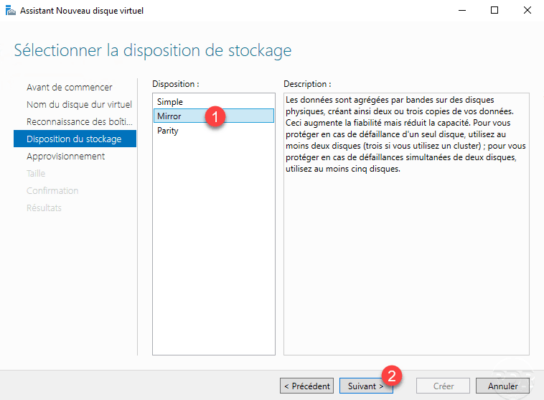Minimize the wizard window
This screenshot has width=544, height=400.
click(x=462, y=10)
